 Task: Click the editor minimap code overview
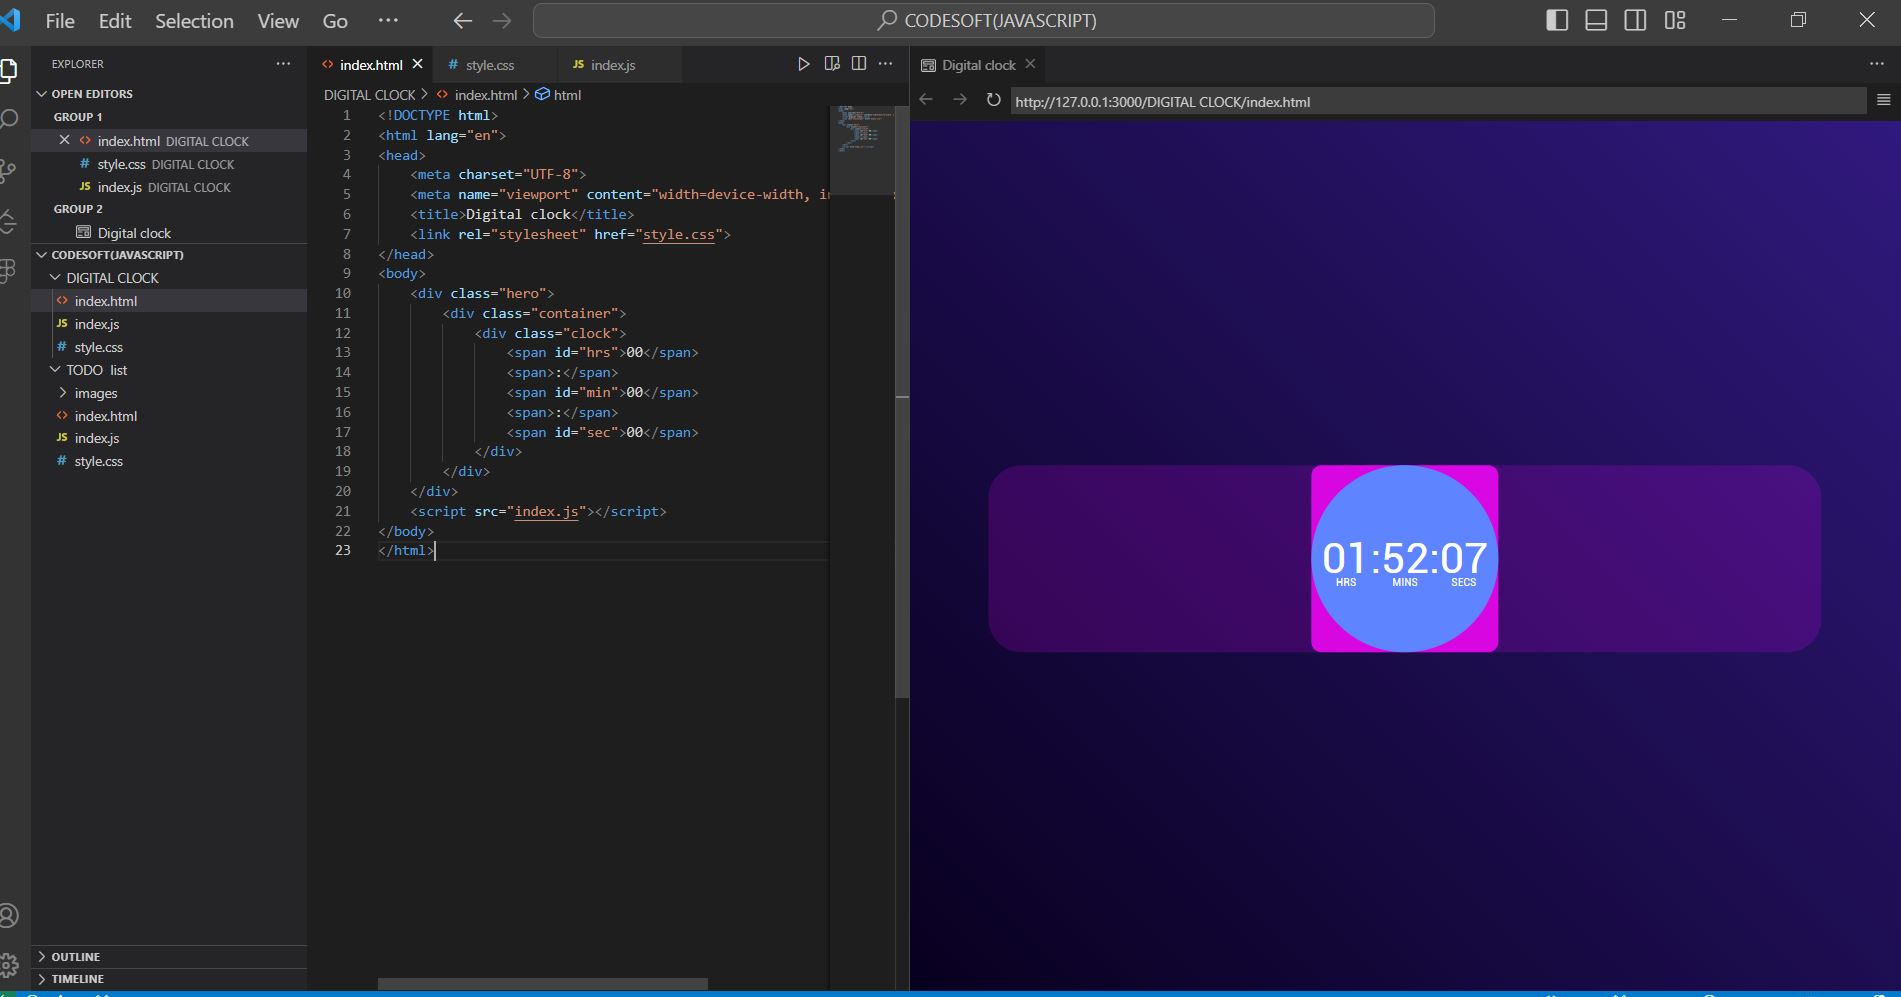coord(861,150)
